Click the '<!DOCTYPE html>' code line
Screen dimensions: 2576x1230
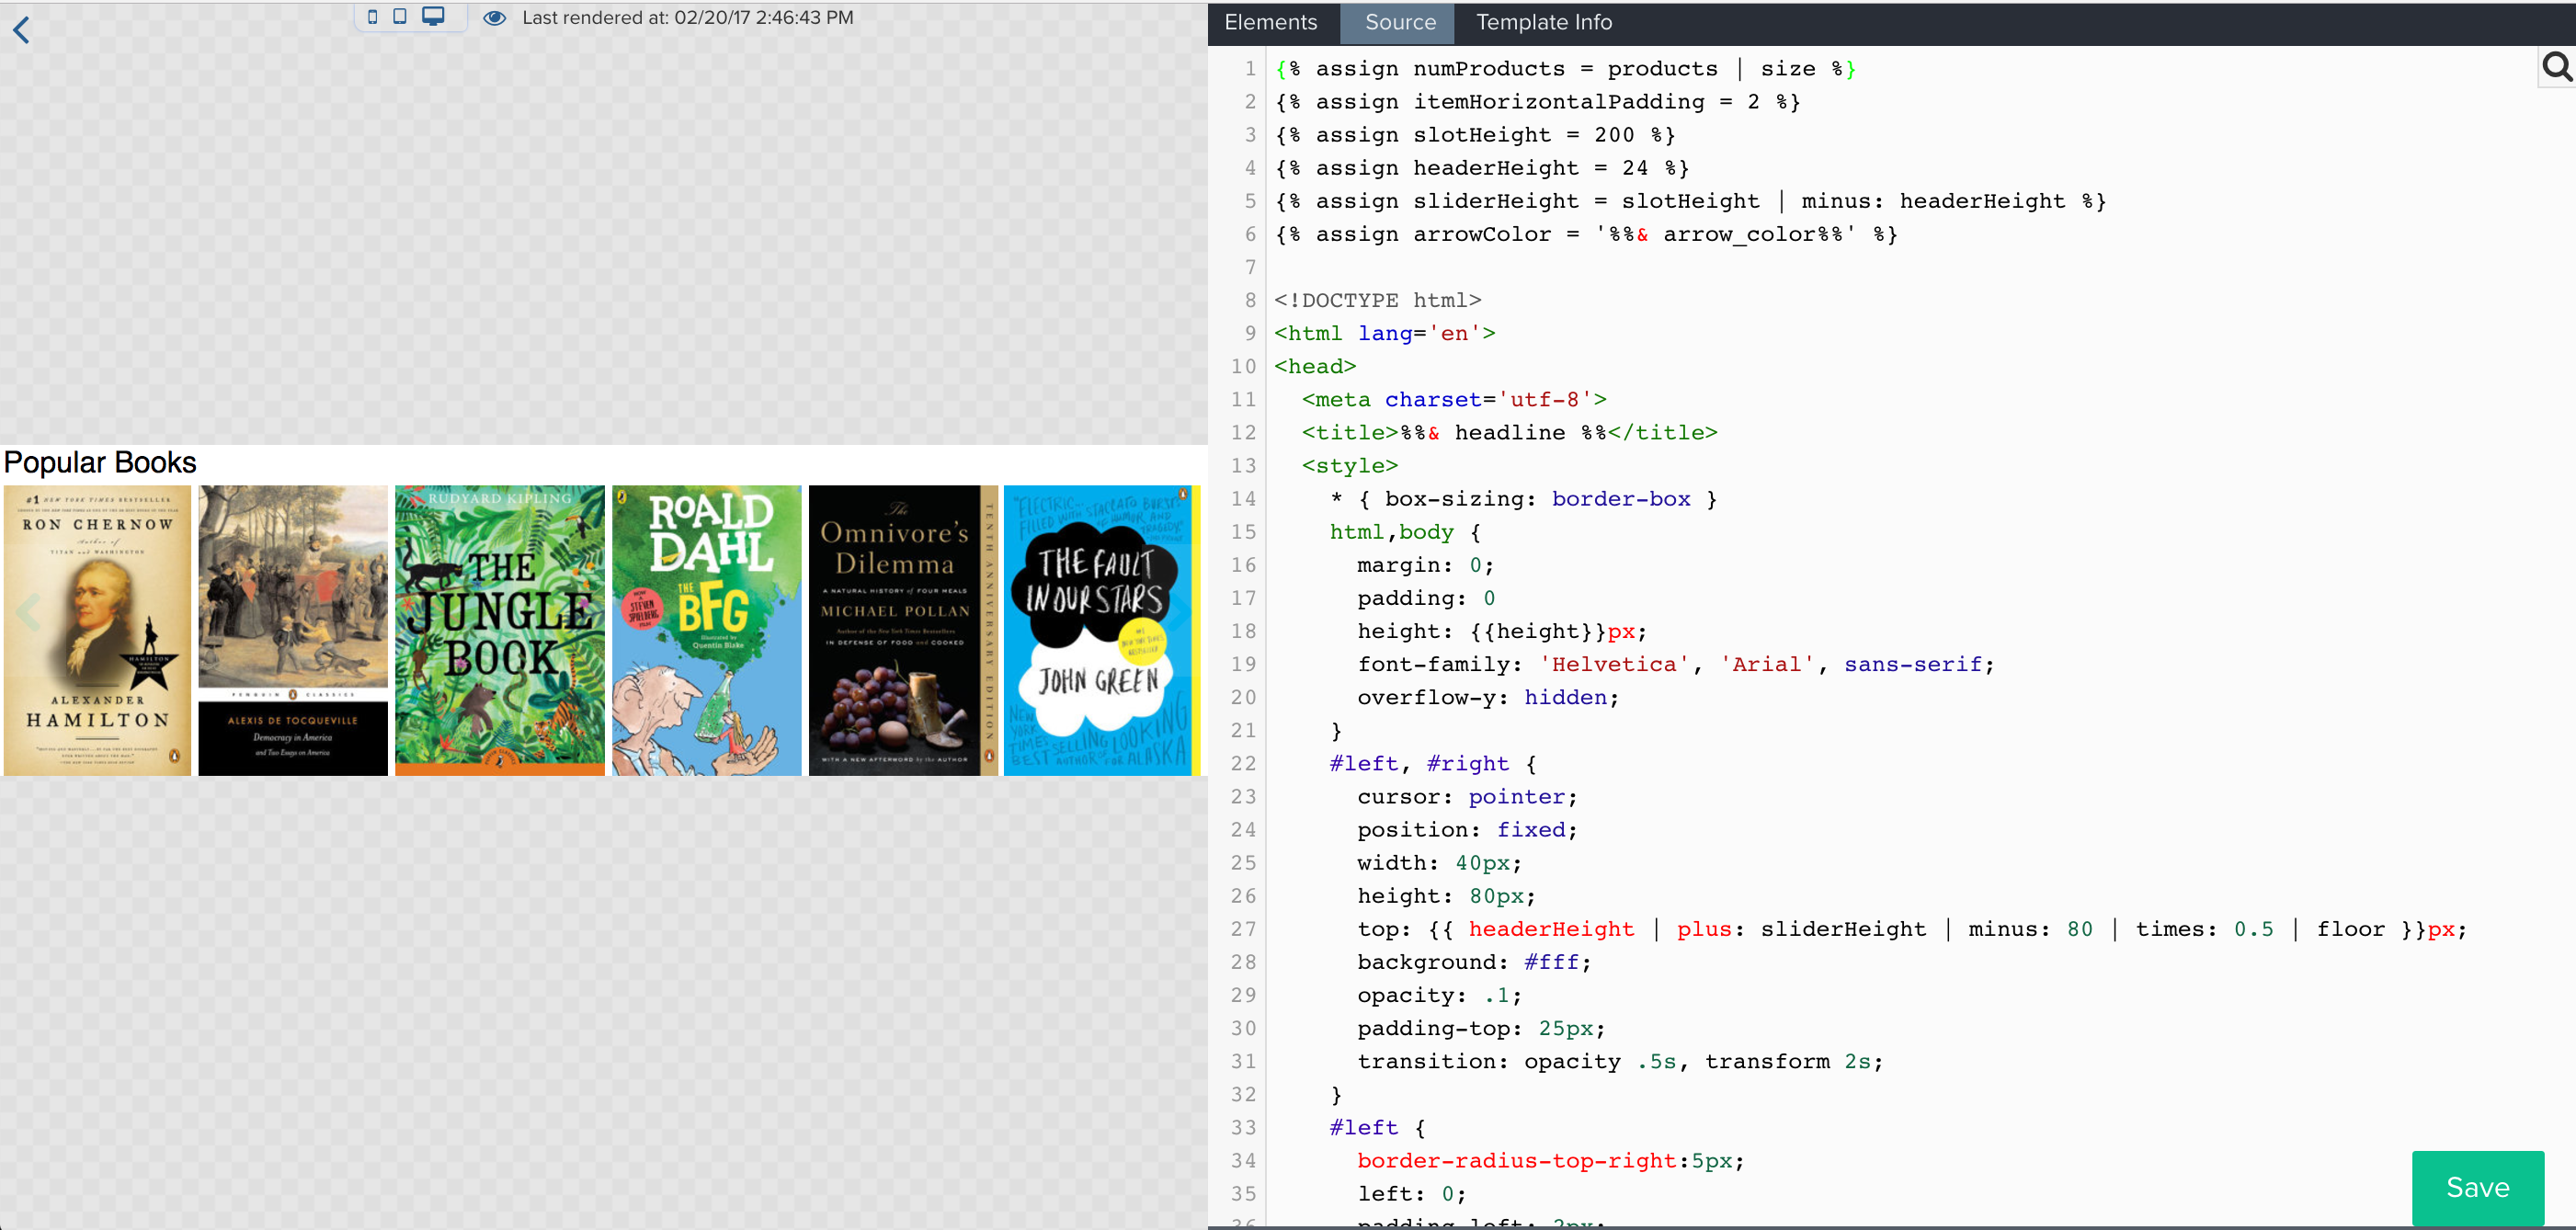[x=1378, y=300]
